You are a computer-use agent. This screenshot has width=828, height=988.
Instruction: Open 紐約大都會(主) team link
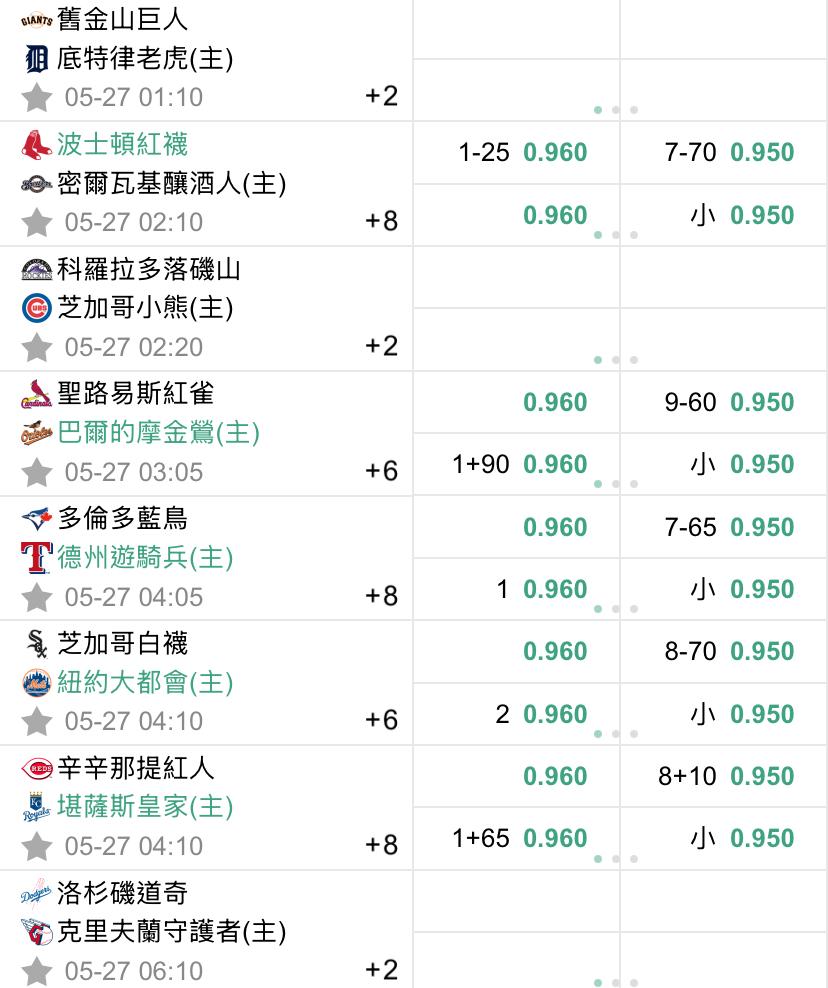pyautogui.click(x=144, y=682)
